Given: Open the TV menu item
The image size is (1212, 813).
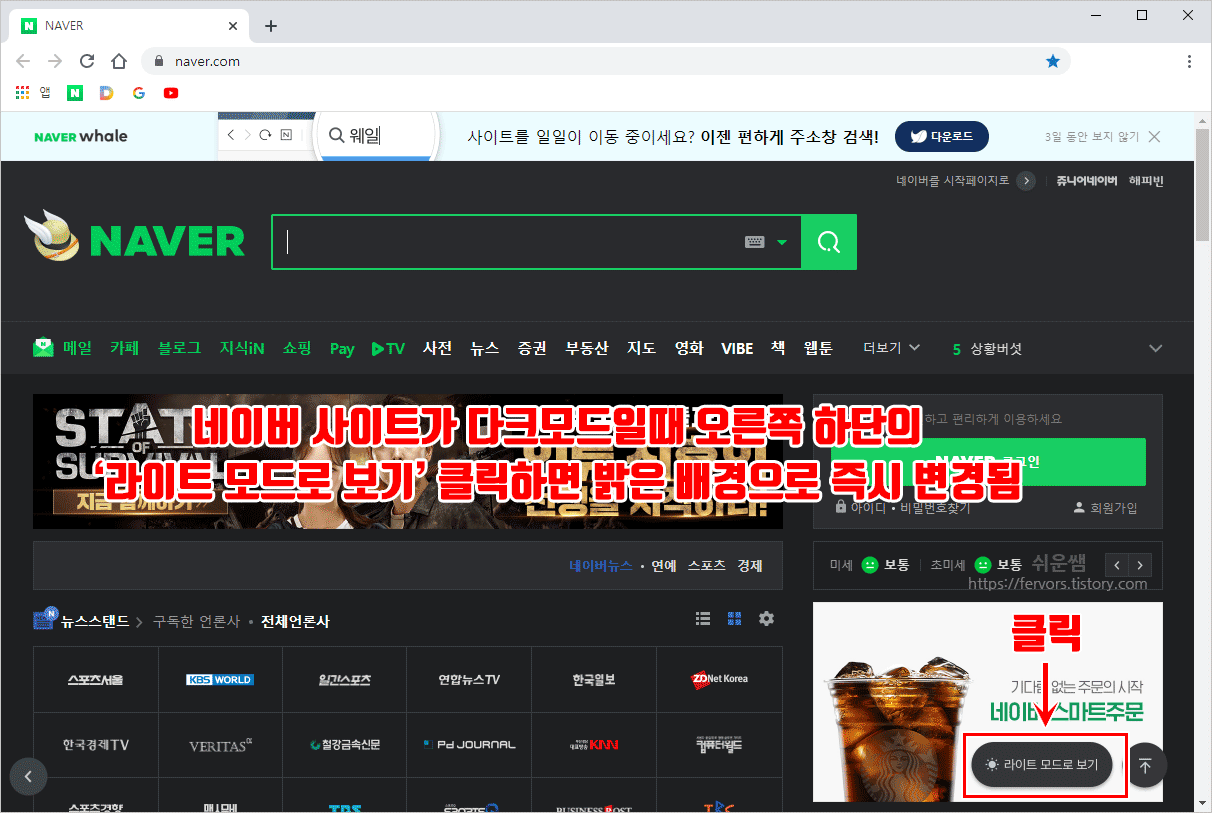Looking at the screenshot, I should 388,348.
